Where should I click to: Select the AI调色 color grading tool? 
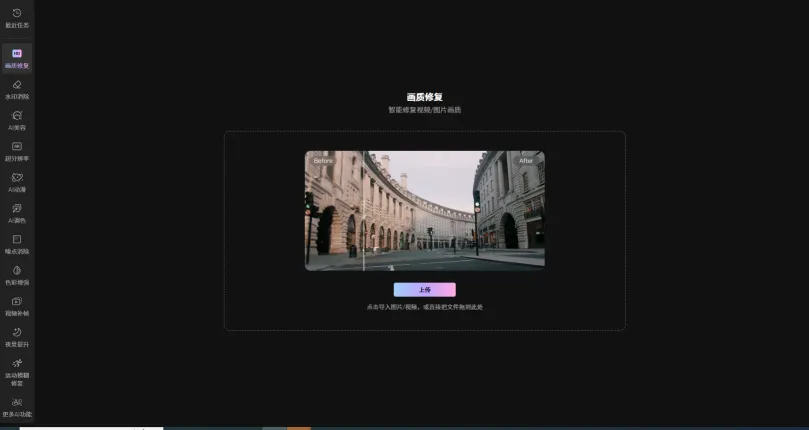coord(17,214)
